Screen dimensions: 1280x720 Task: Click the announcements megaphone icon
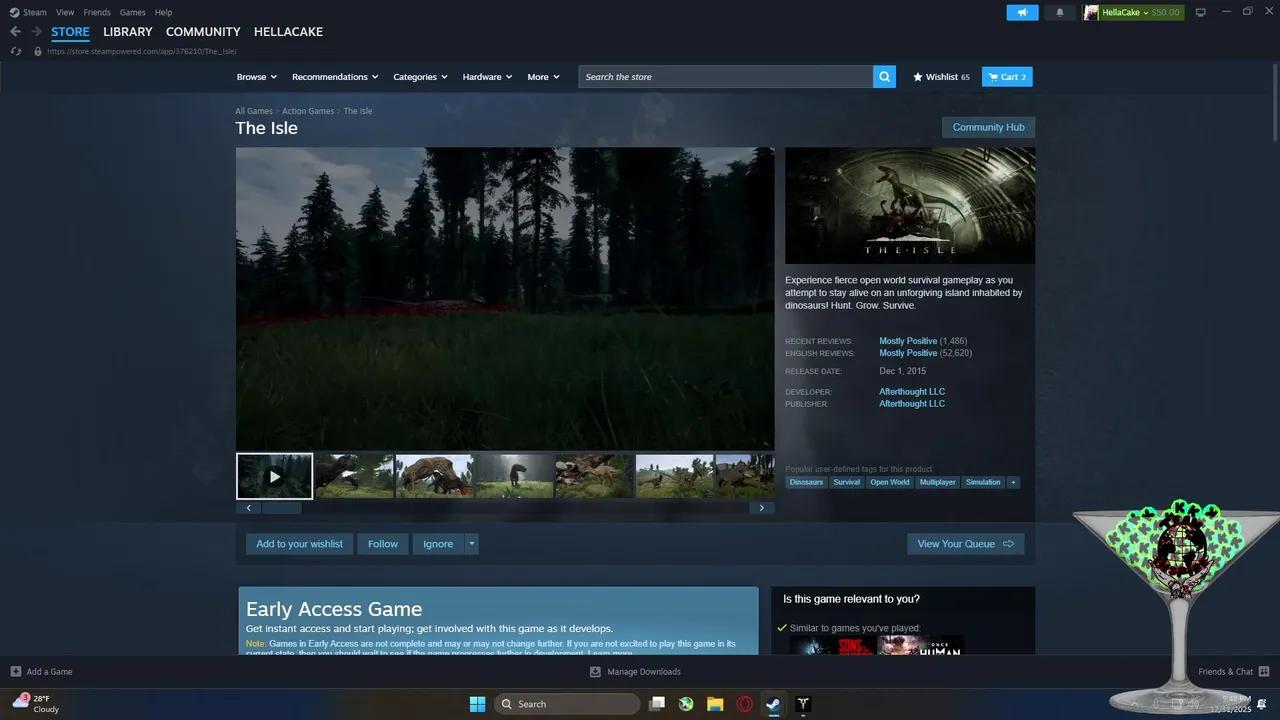pyautogui.click(x=1022, y=13)
